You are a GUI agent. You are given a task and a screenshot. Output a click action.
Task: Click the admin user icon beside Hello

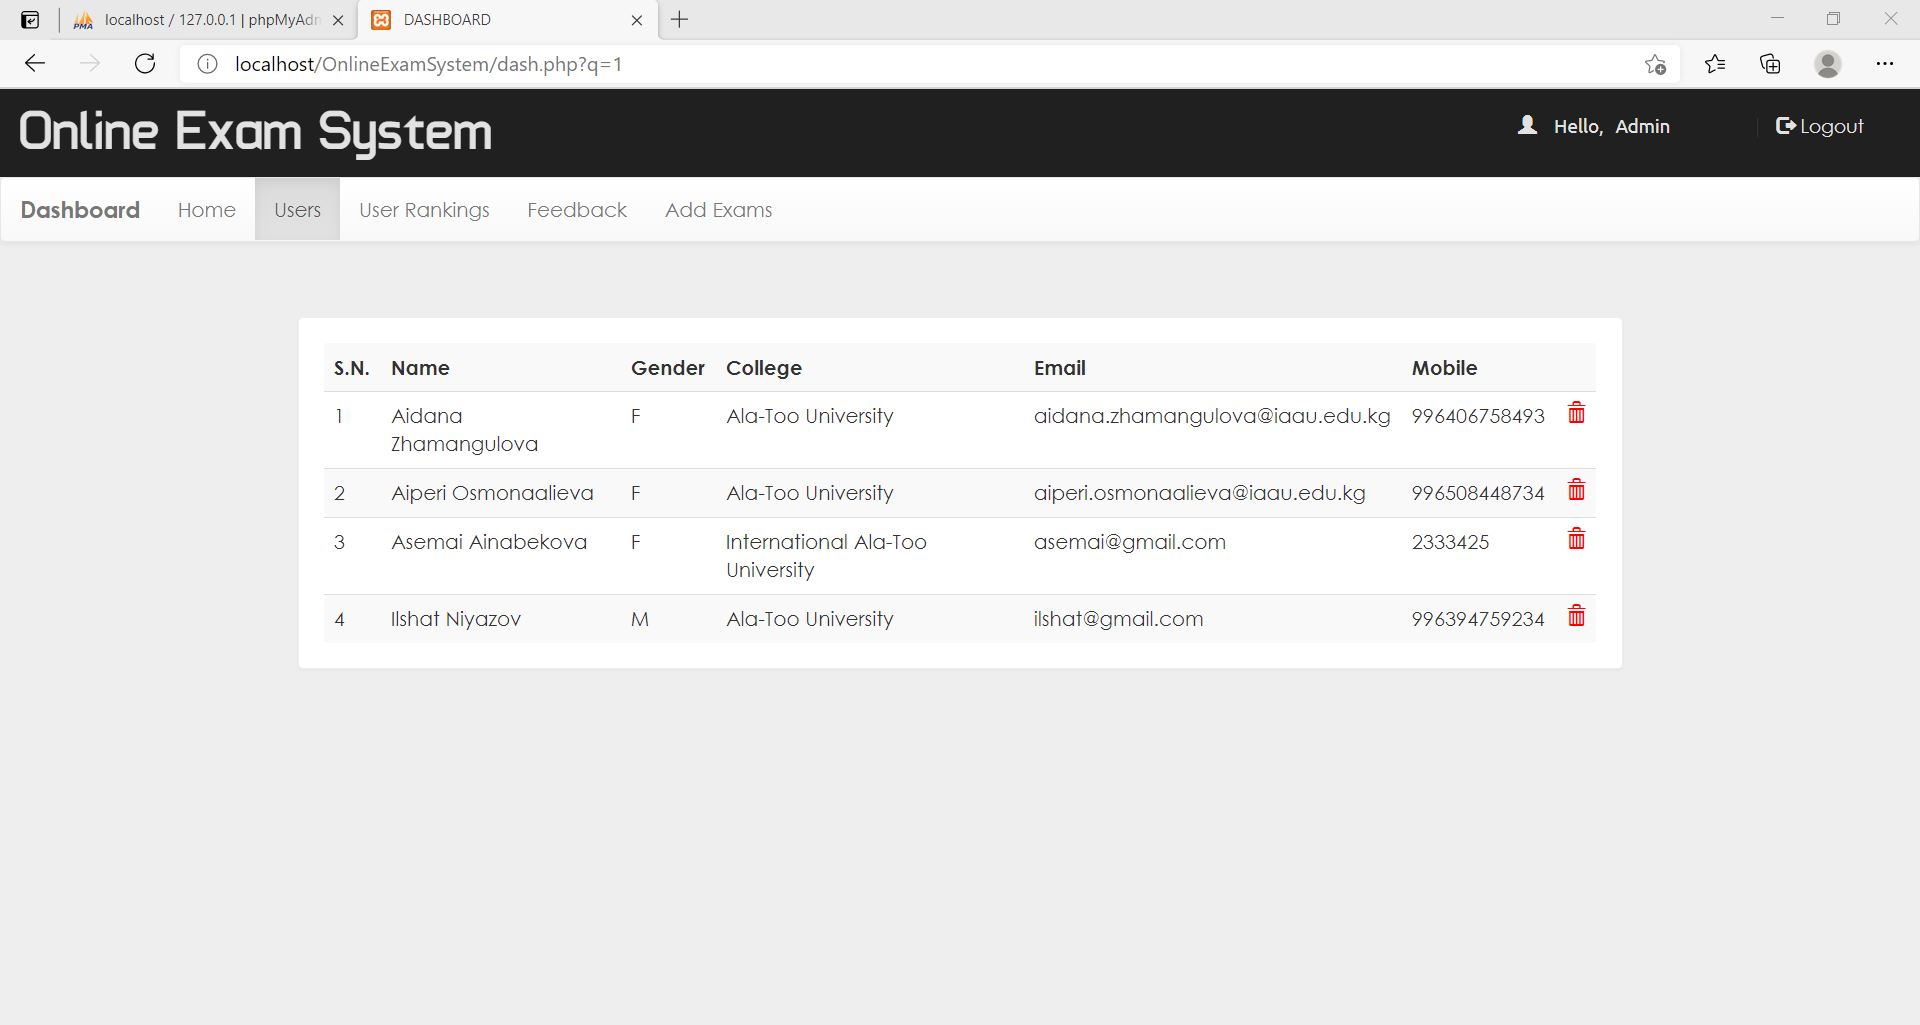point(1527,125)
